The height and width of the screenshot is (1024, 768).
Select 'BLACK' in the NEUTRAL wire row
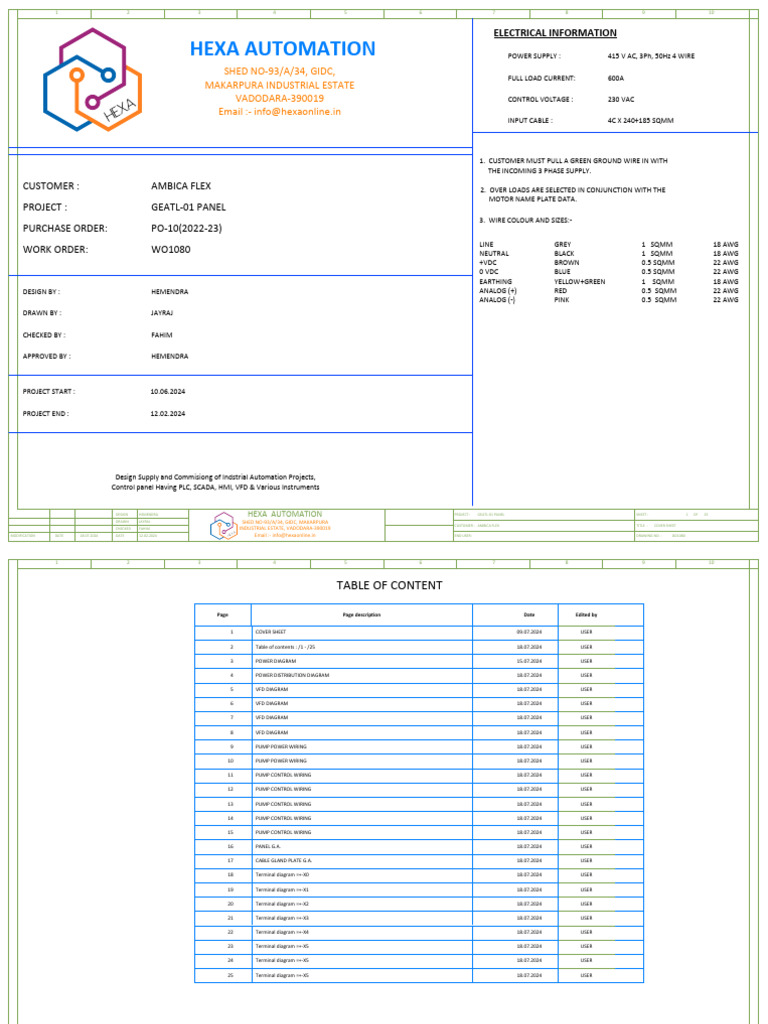pyautogui.click(x=564, y=254)
